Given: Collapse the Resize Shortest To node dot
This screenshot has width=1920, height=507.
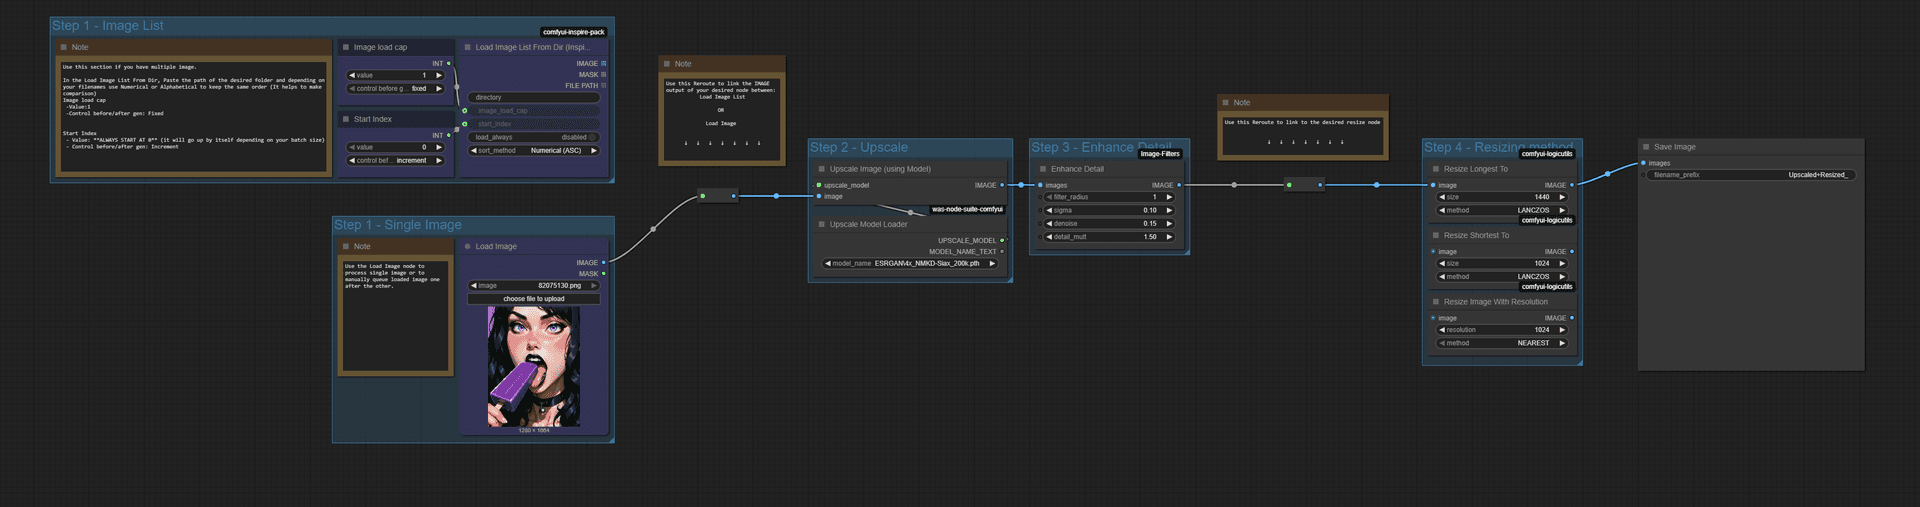Looking at the screenshot, I should [x=1436, y=235].
